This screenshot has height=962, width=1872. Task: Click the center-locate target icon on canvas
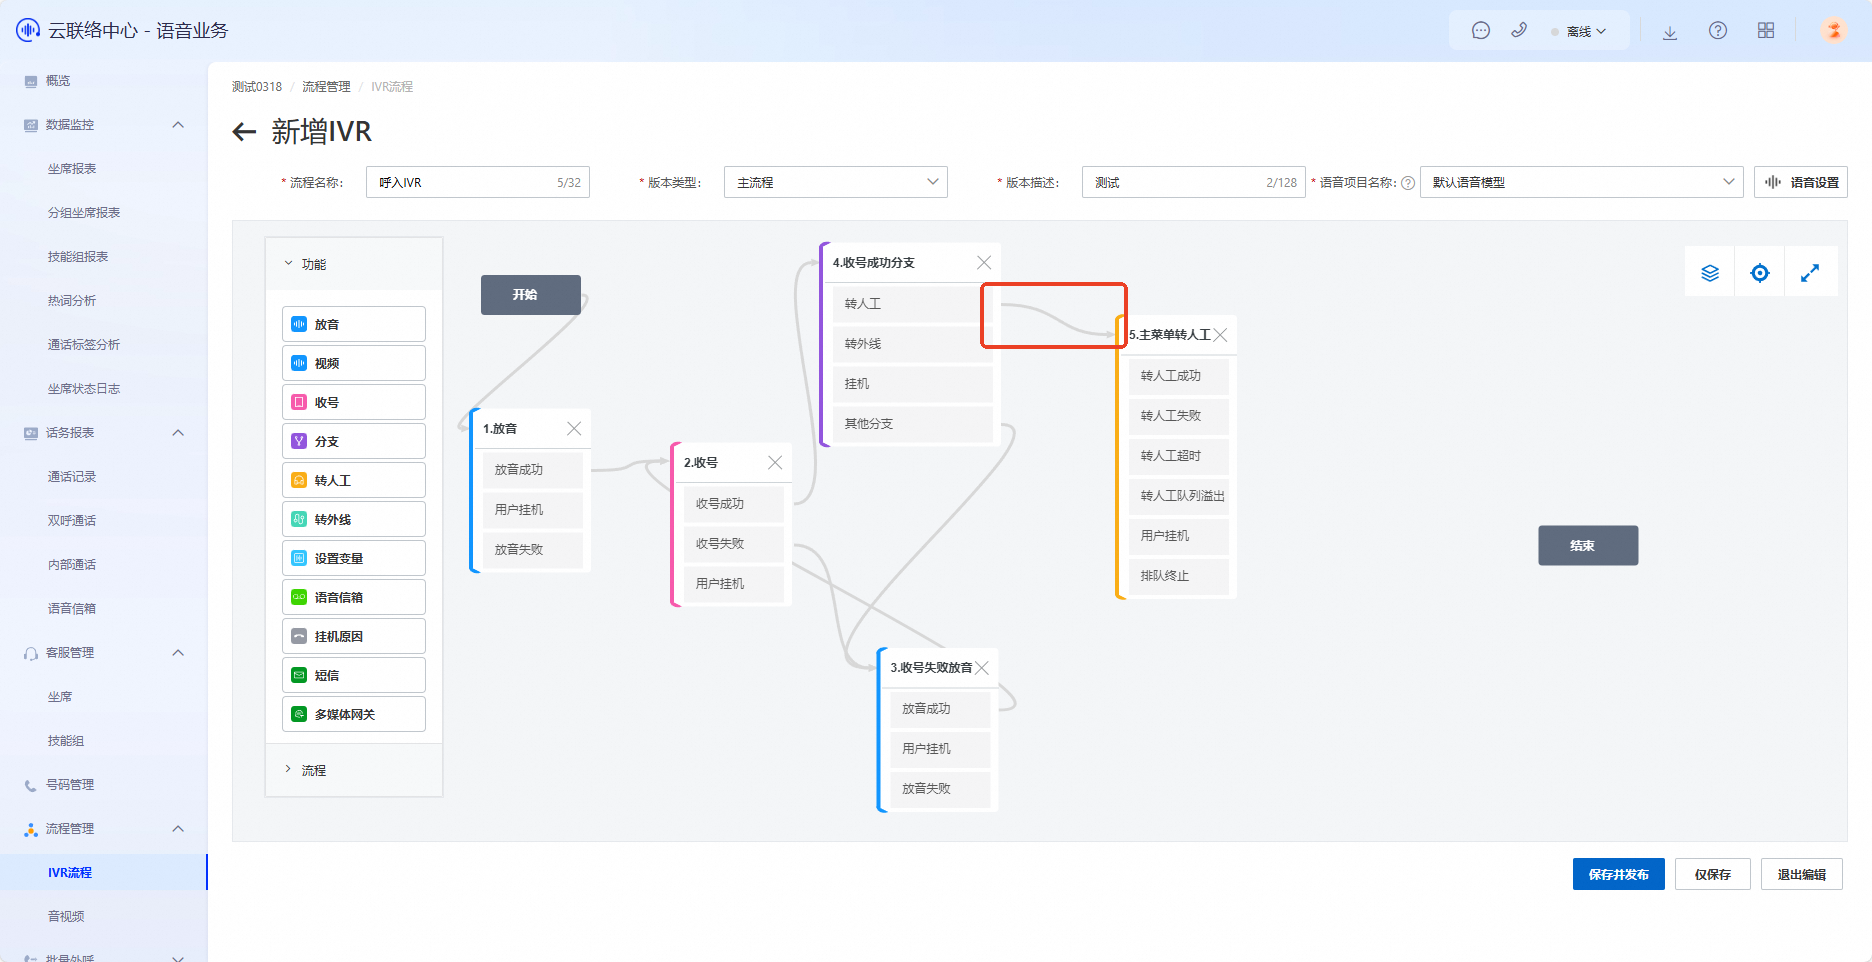tap(1760, 273)
